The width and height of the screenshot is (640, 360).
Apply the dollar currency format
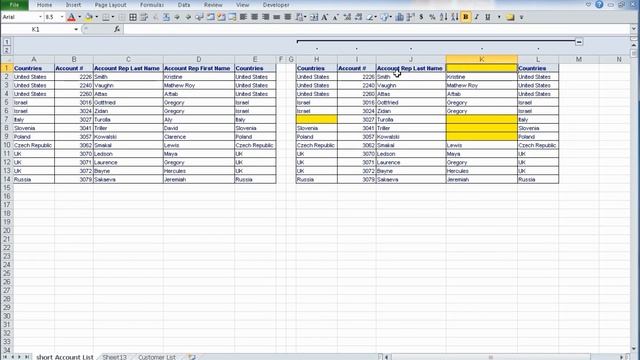point(421,17)
